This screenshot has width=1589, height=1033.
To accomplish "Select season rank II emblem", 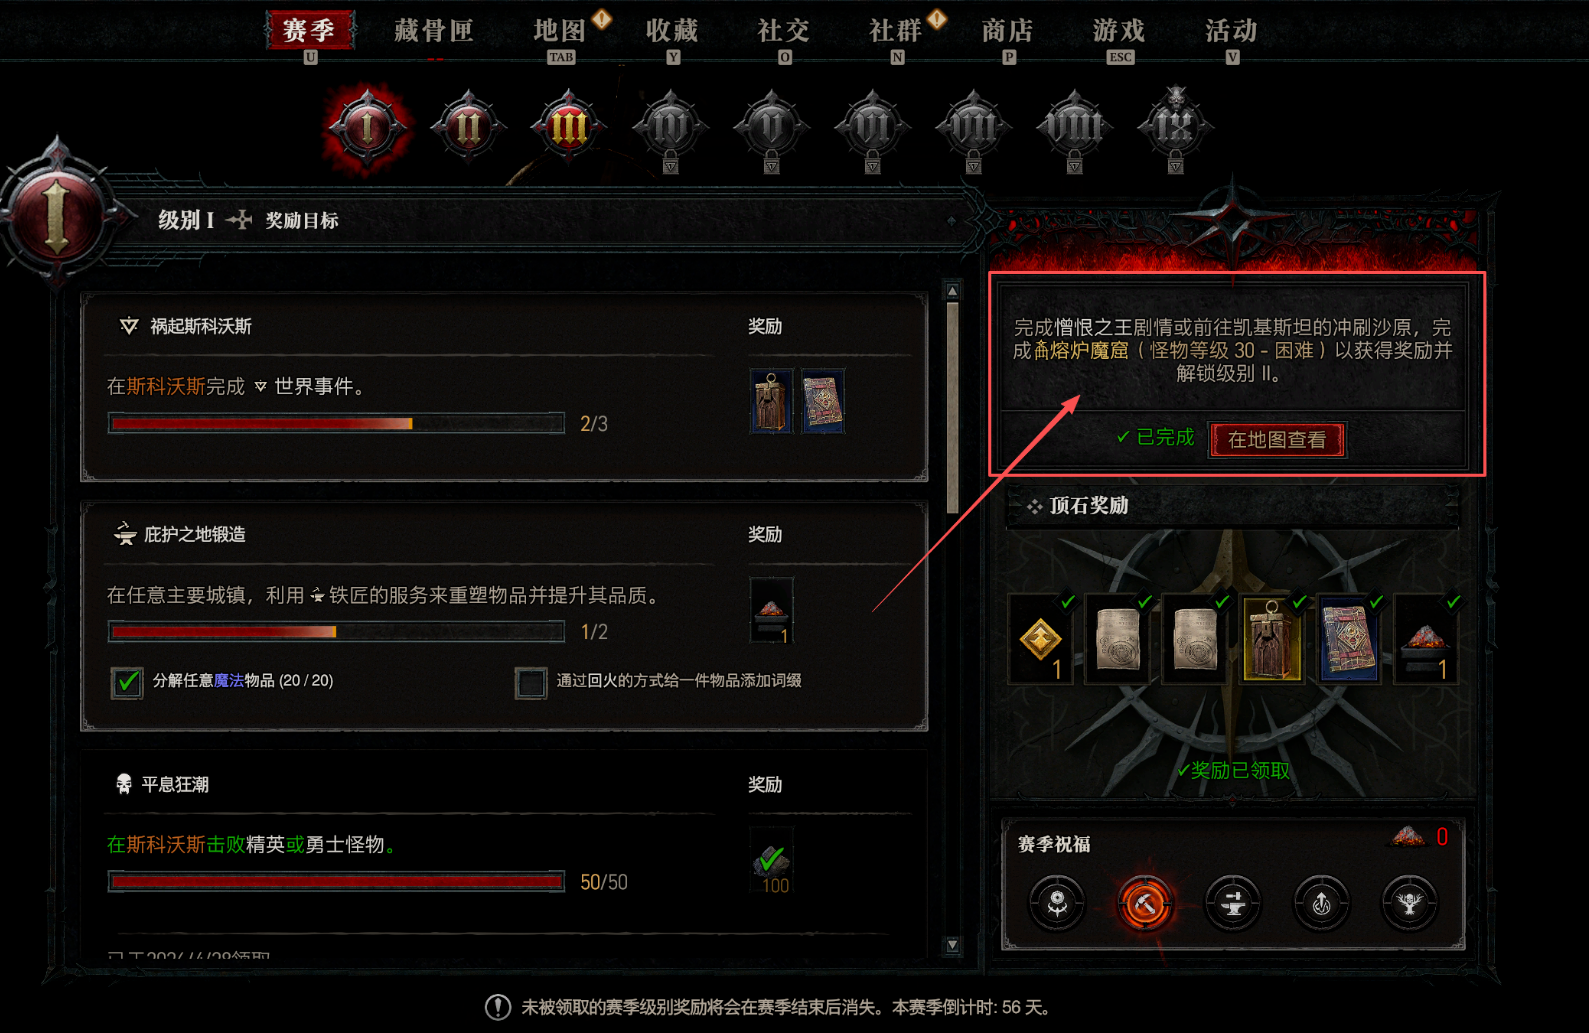I will 467,127.
